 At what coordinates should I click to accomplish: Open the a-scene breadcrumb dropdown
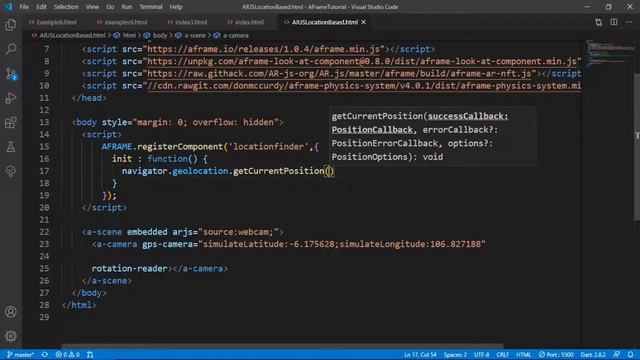tap(195, 36)
